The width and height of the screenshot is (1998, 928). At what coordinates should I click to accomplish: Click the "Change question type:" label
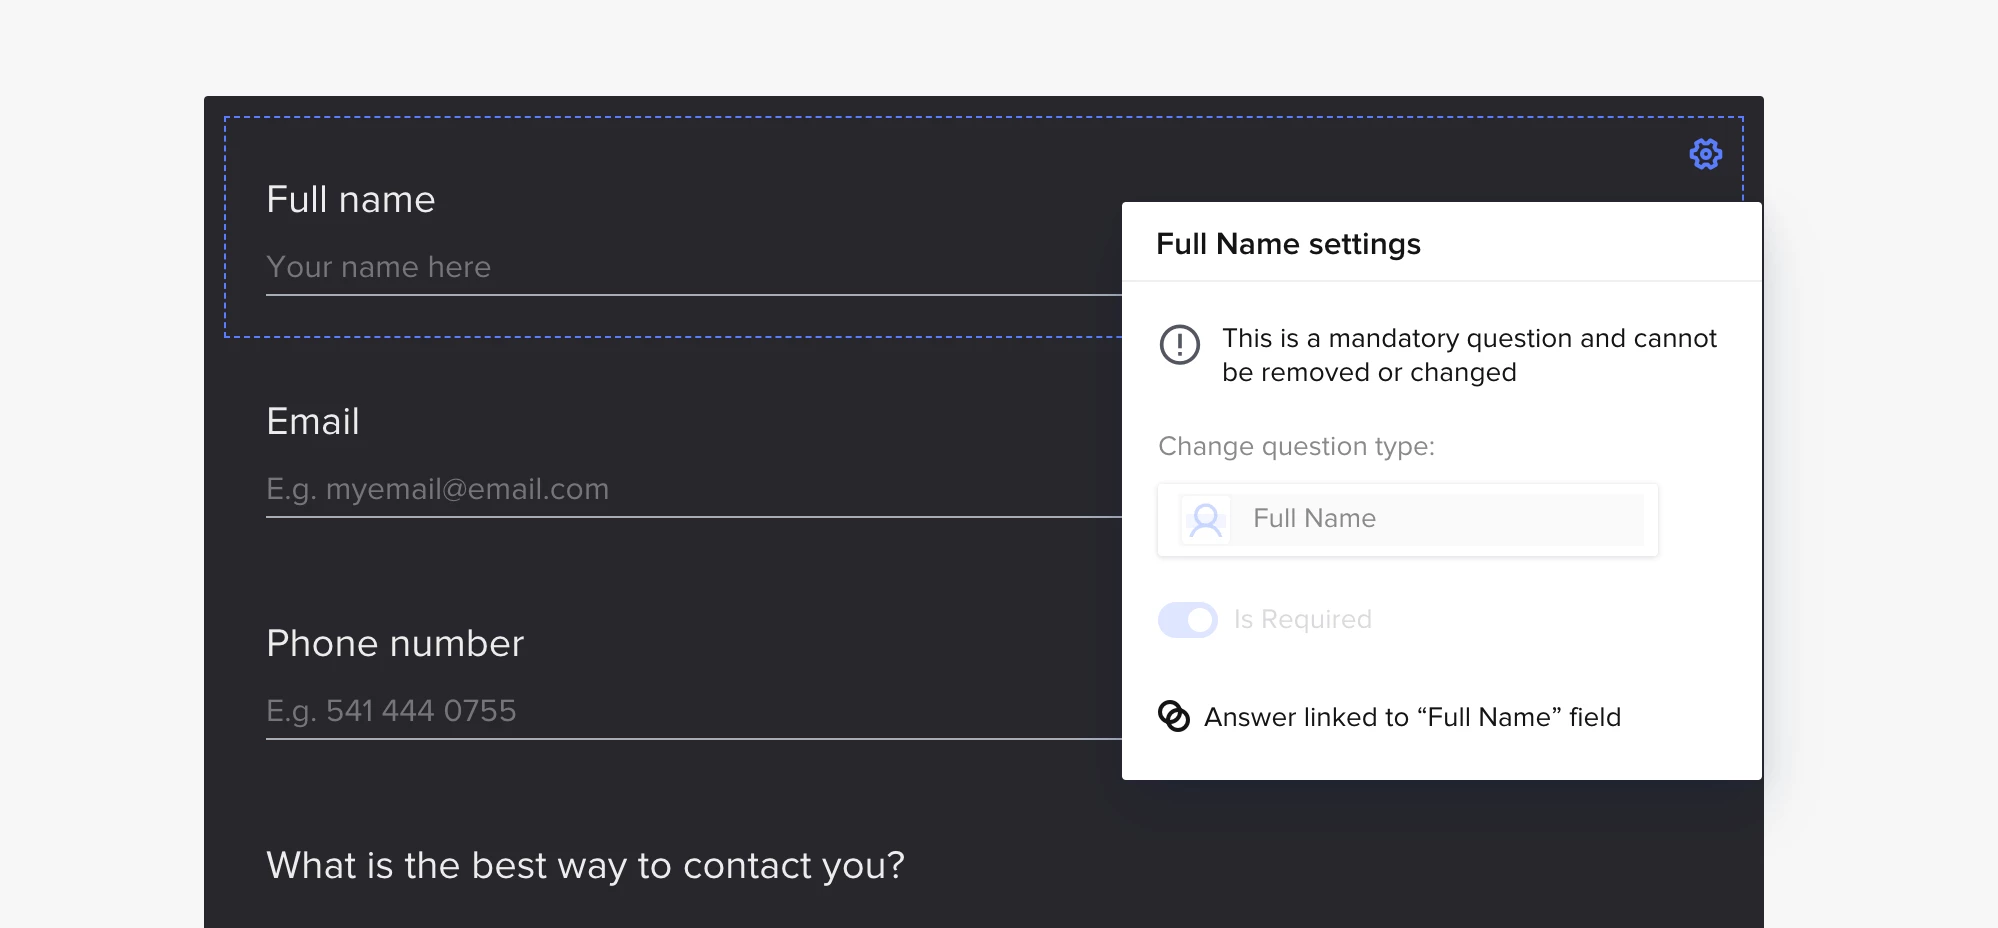[x=1296, y=446]
